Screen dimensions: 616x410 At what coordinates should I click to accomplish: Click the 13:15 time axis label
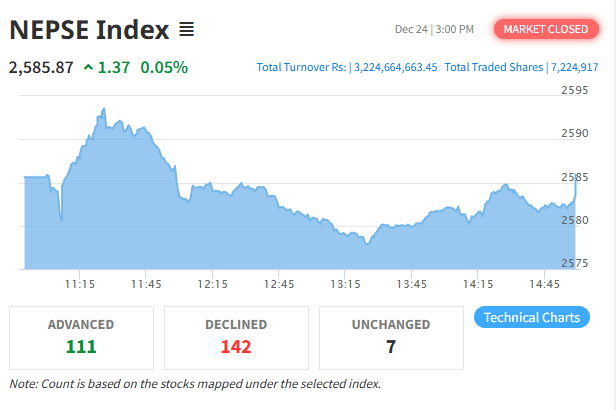click(x=345, y=284)
